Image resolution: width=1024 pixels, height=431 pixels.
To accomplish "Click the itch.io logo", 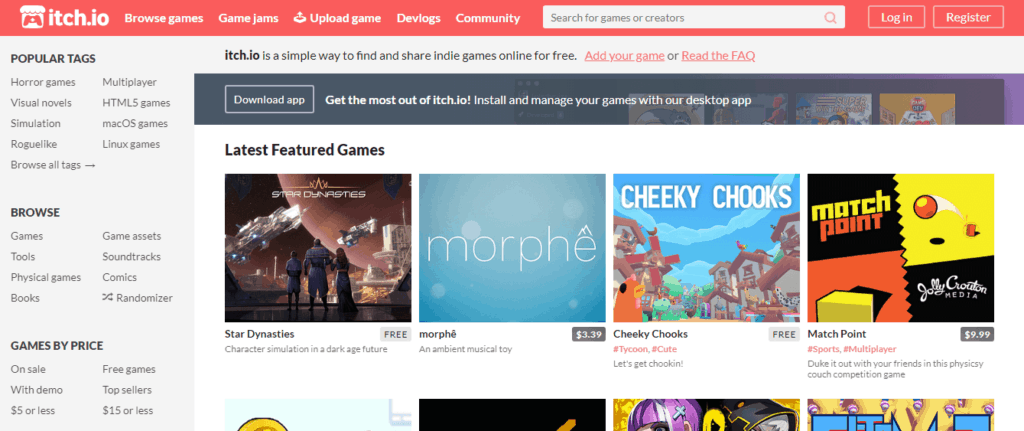I will tap(64, 18).
